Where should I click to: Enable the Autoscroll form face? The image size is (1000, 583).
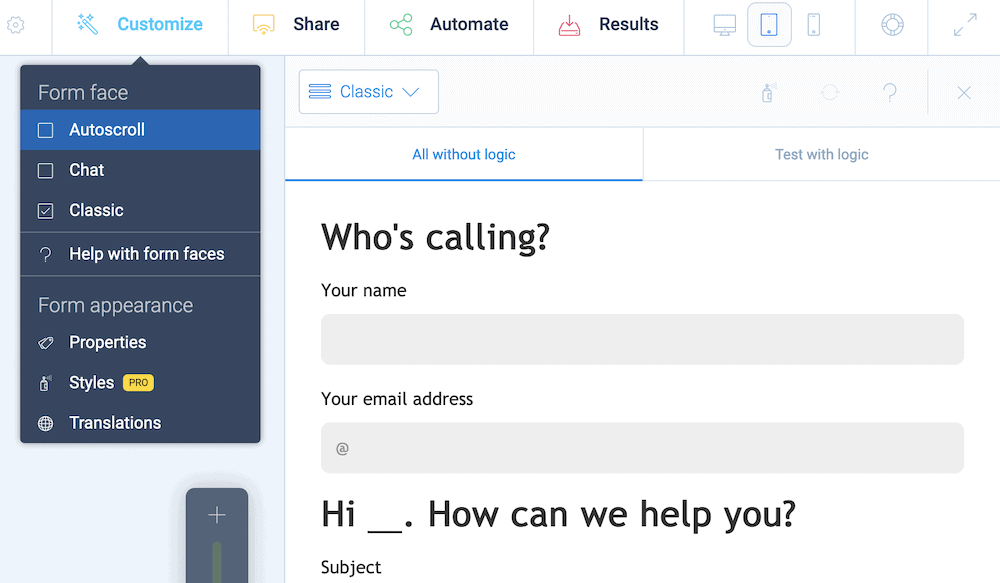[x=140, y=130]
